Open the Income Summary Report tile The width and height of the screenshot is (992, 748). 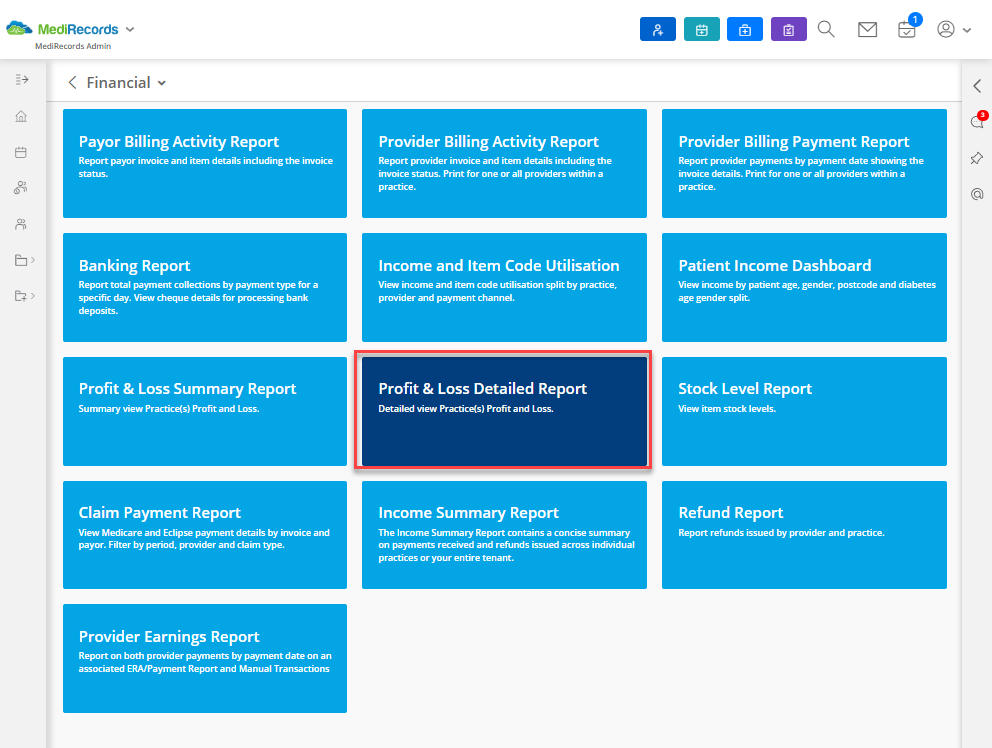click(x=504, y=535)
